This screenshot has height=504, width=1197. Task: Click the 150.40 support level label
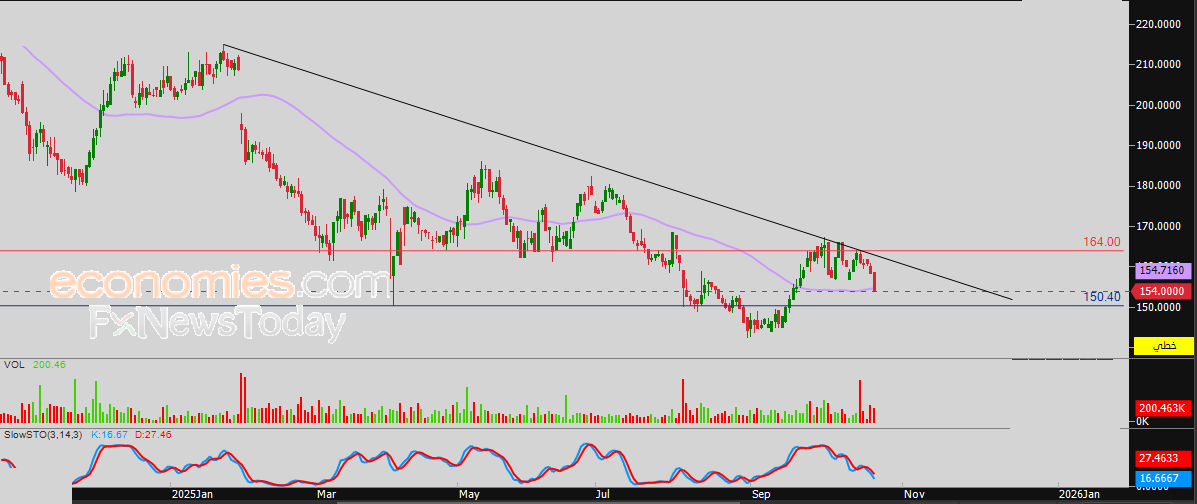[1102, 296]
